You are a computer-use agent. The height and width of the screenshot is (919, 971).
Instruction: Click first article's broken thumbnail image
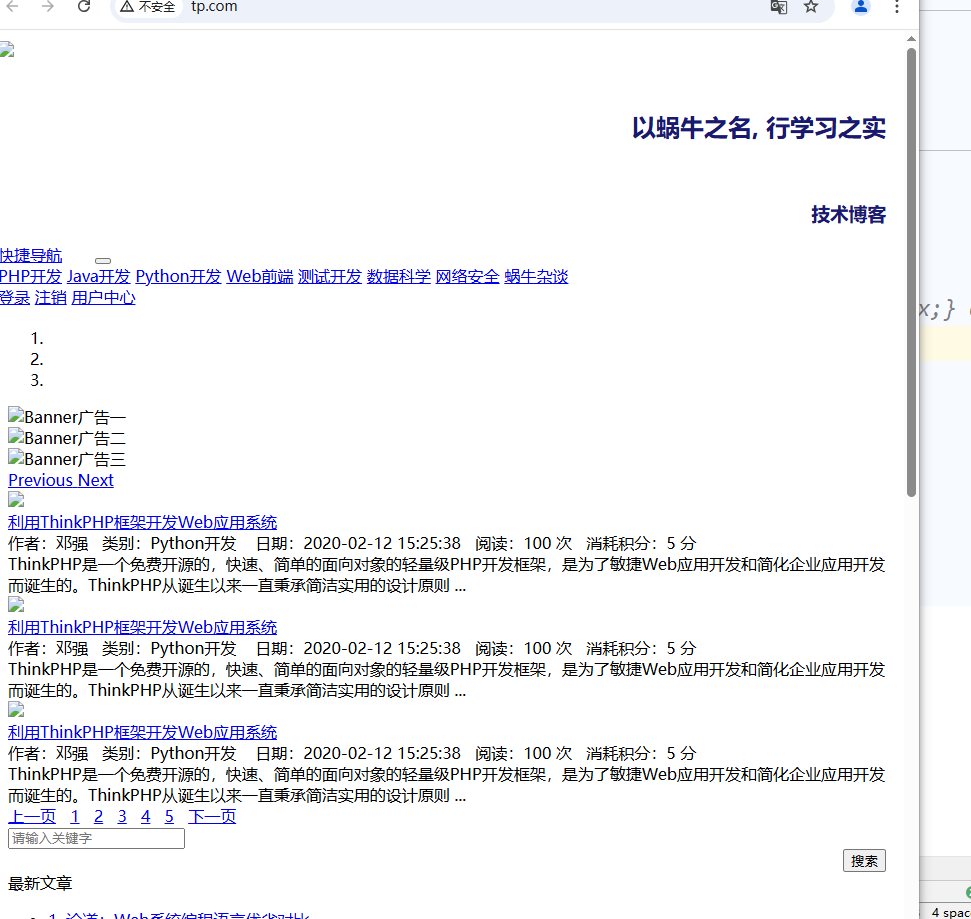click(16, 500)
